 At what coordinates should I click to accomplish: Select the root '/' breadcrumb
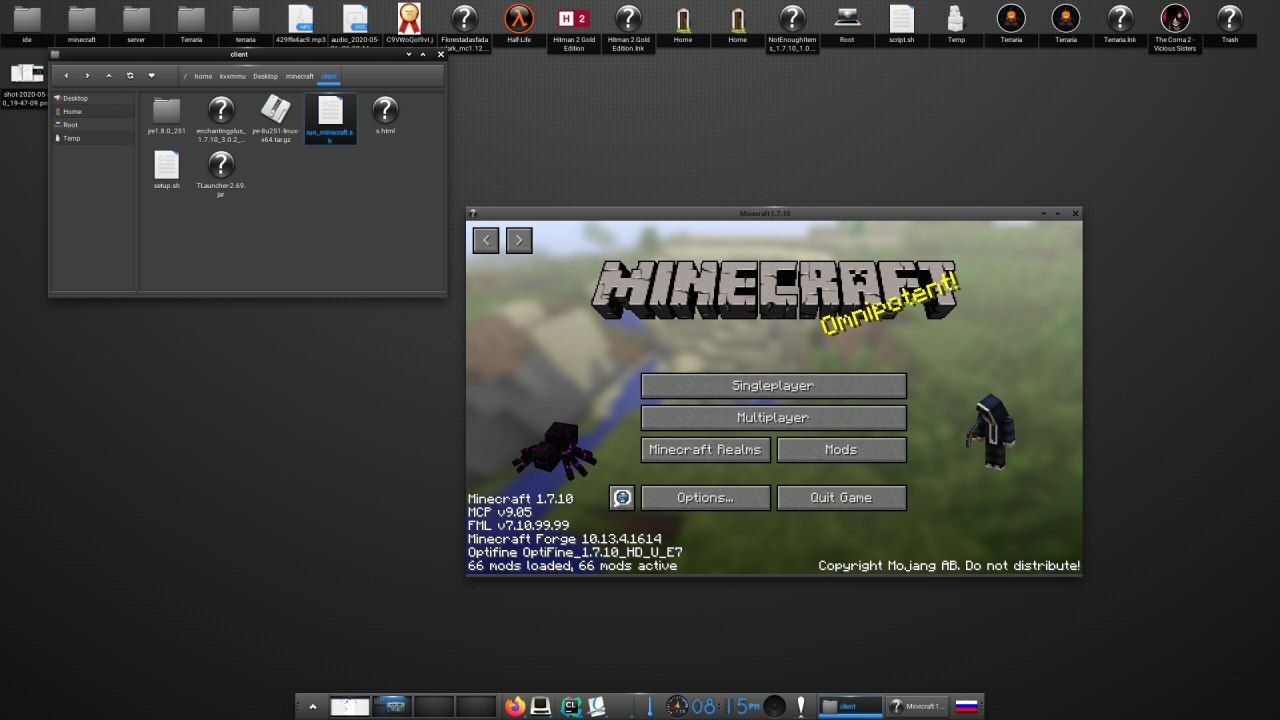click(185, 76)
